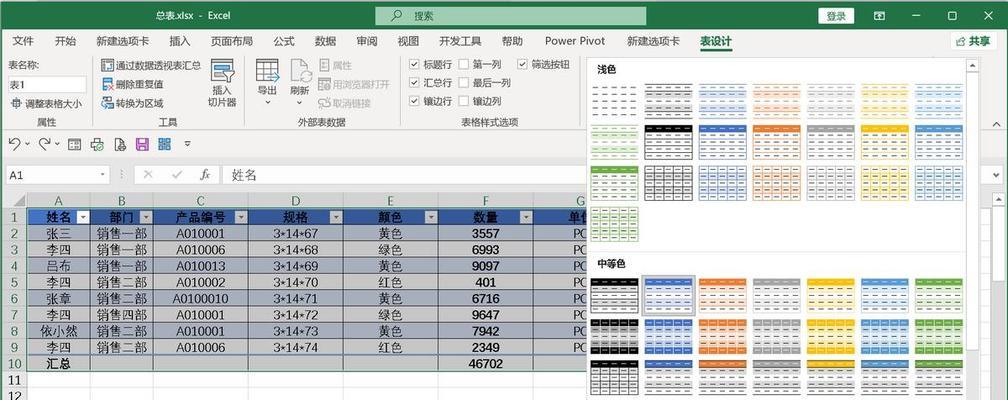Switch to the 公式 (Formulas) tab
Image resolution: width=1008 pixels, height=400 pixels.
pyautogui.click(x=284, y=41)
